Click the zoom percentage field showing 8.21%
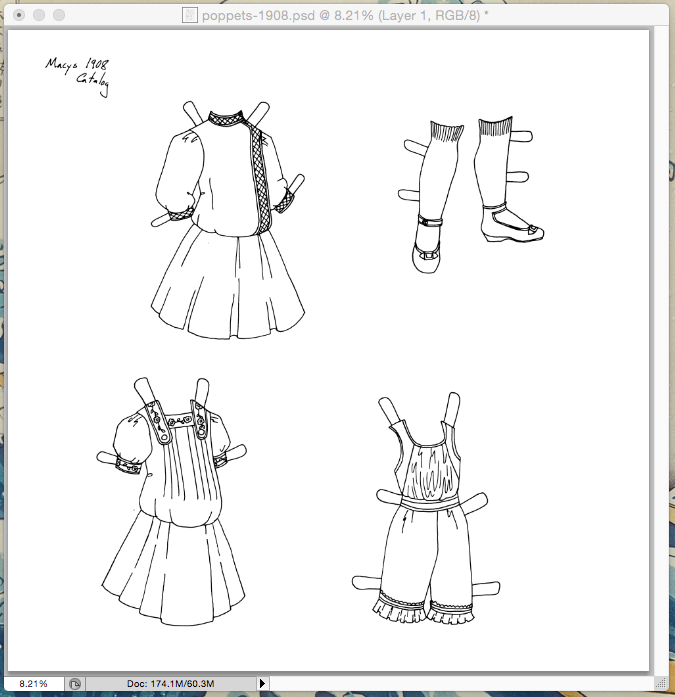Image resolution: width=675 pixels, height=697 pixels. [x=34, y=683]
